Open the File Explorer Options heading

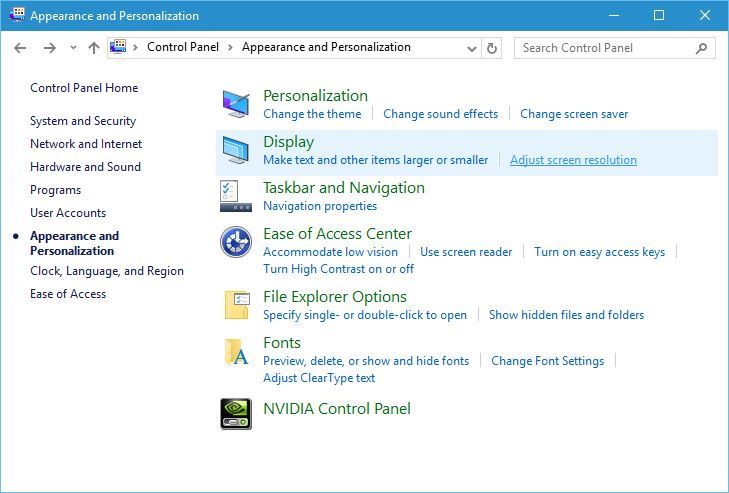coord(335,297)
